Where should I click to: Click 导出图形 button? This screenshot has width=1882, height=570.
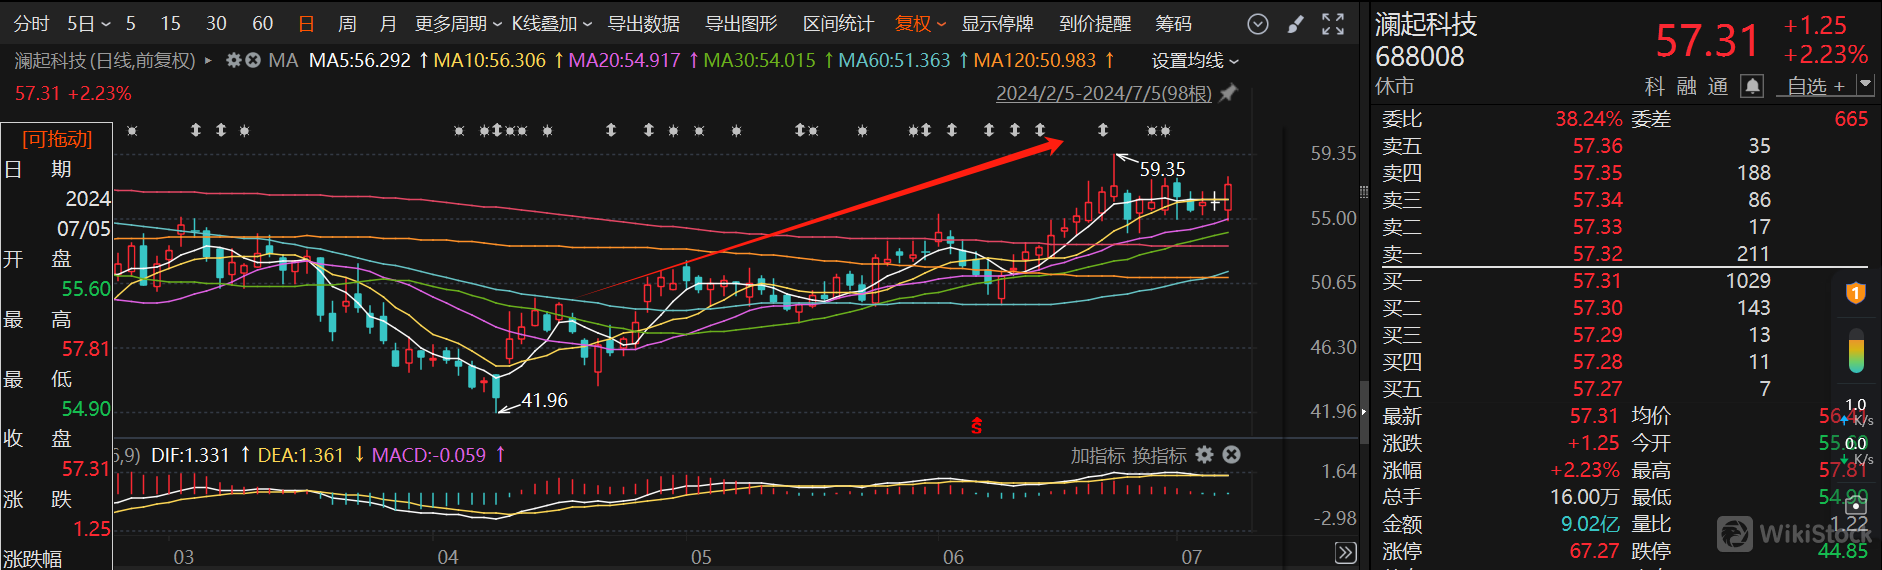point(741,24)
